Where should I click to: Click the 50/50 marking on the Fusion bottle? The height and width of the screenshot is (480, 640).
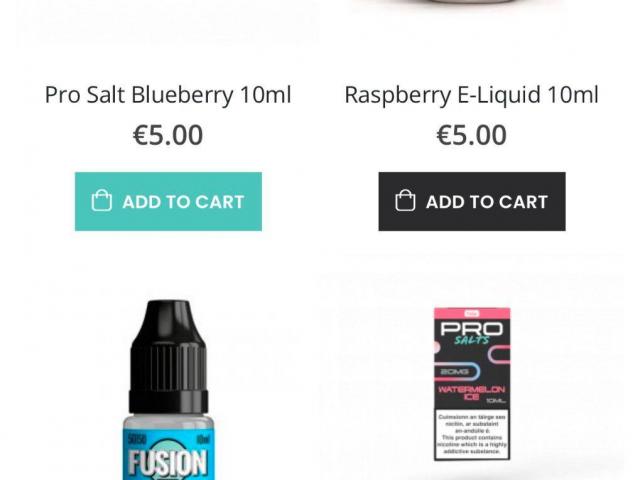coord(137,439)
